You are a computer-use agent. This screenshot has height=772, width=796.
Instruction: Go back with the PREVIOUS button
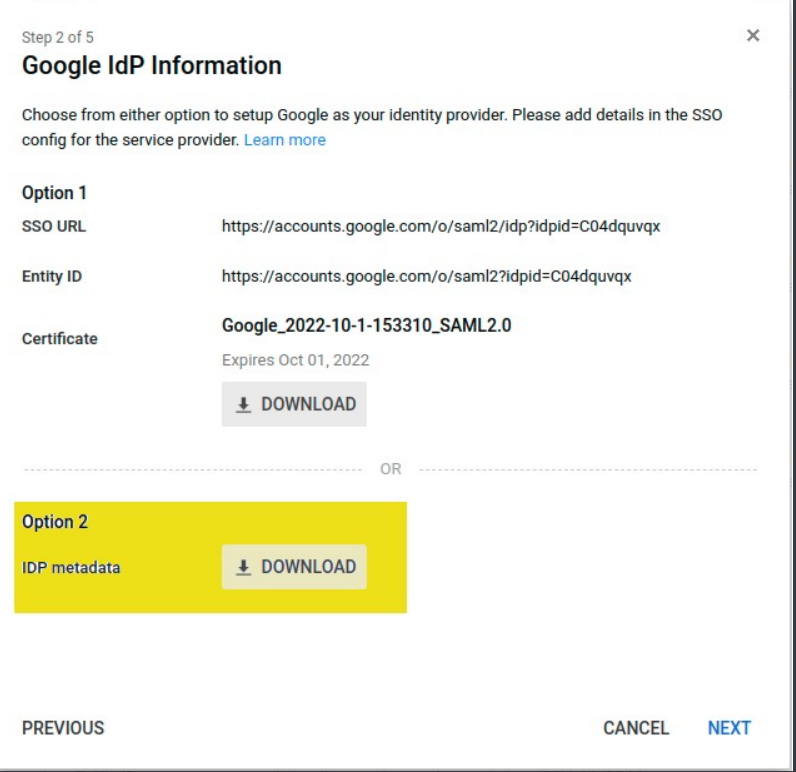point(63,728)
